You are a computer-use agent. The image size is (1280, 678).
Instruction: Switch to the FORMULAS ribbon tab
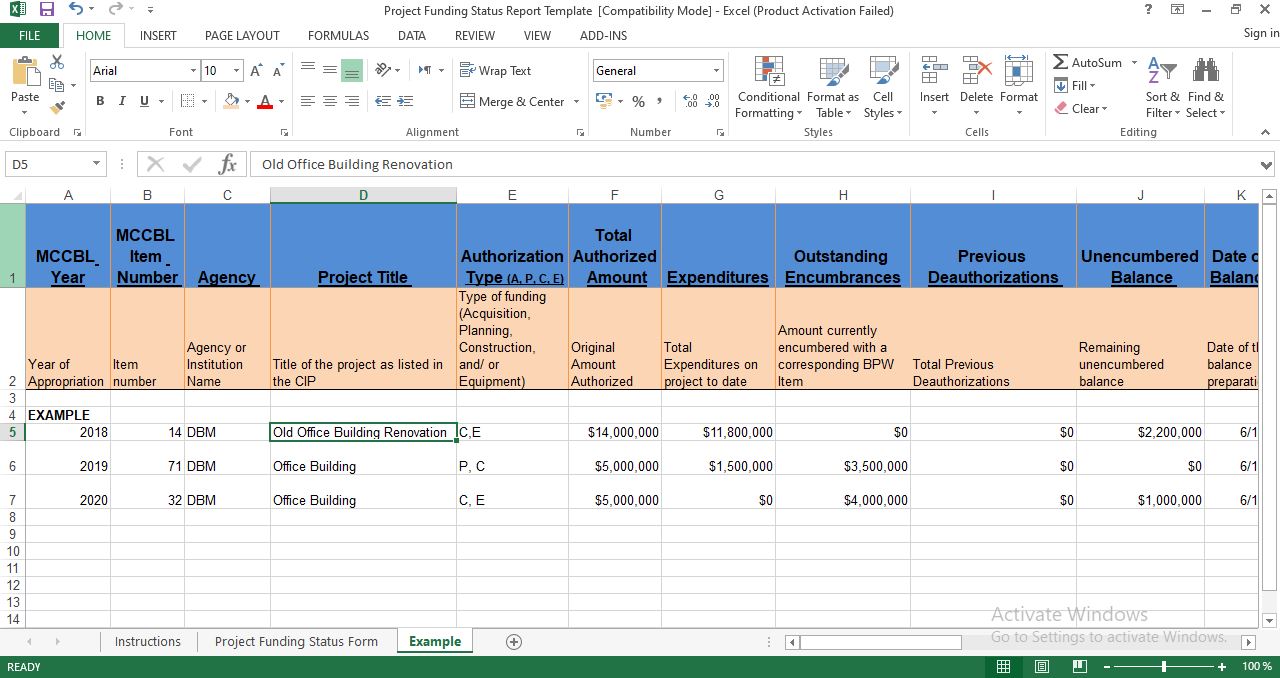pyautogui.click(x=337, y=35)
